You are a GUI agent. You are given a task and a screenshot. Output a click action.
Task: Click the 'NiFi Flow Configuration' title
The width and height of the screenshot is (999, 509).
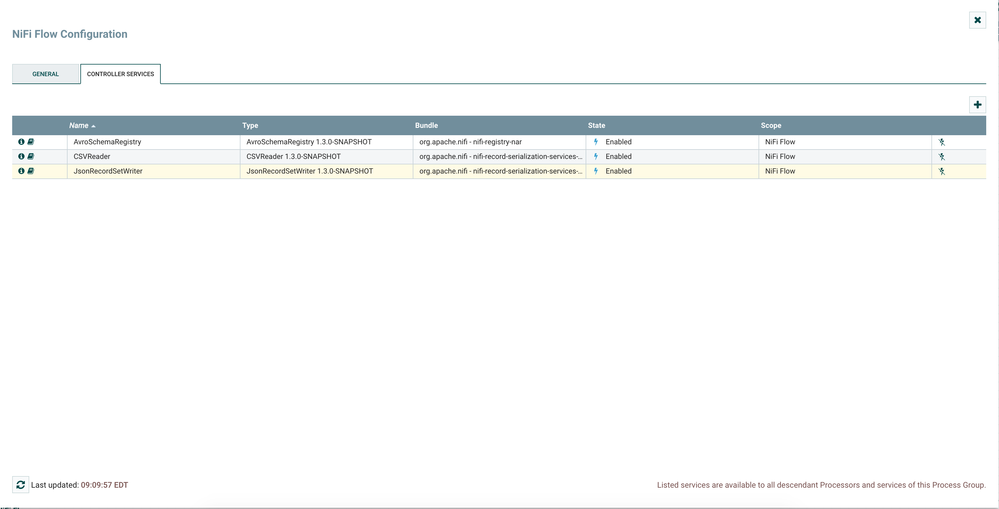69,34
